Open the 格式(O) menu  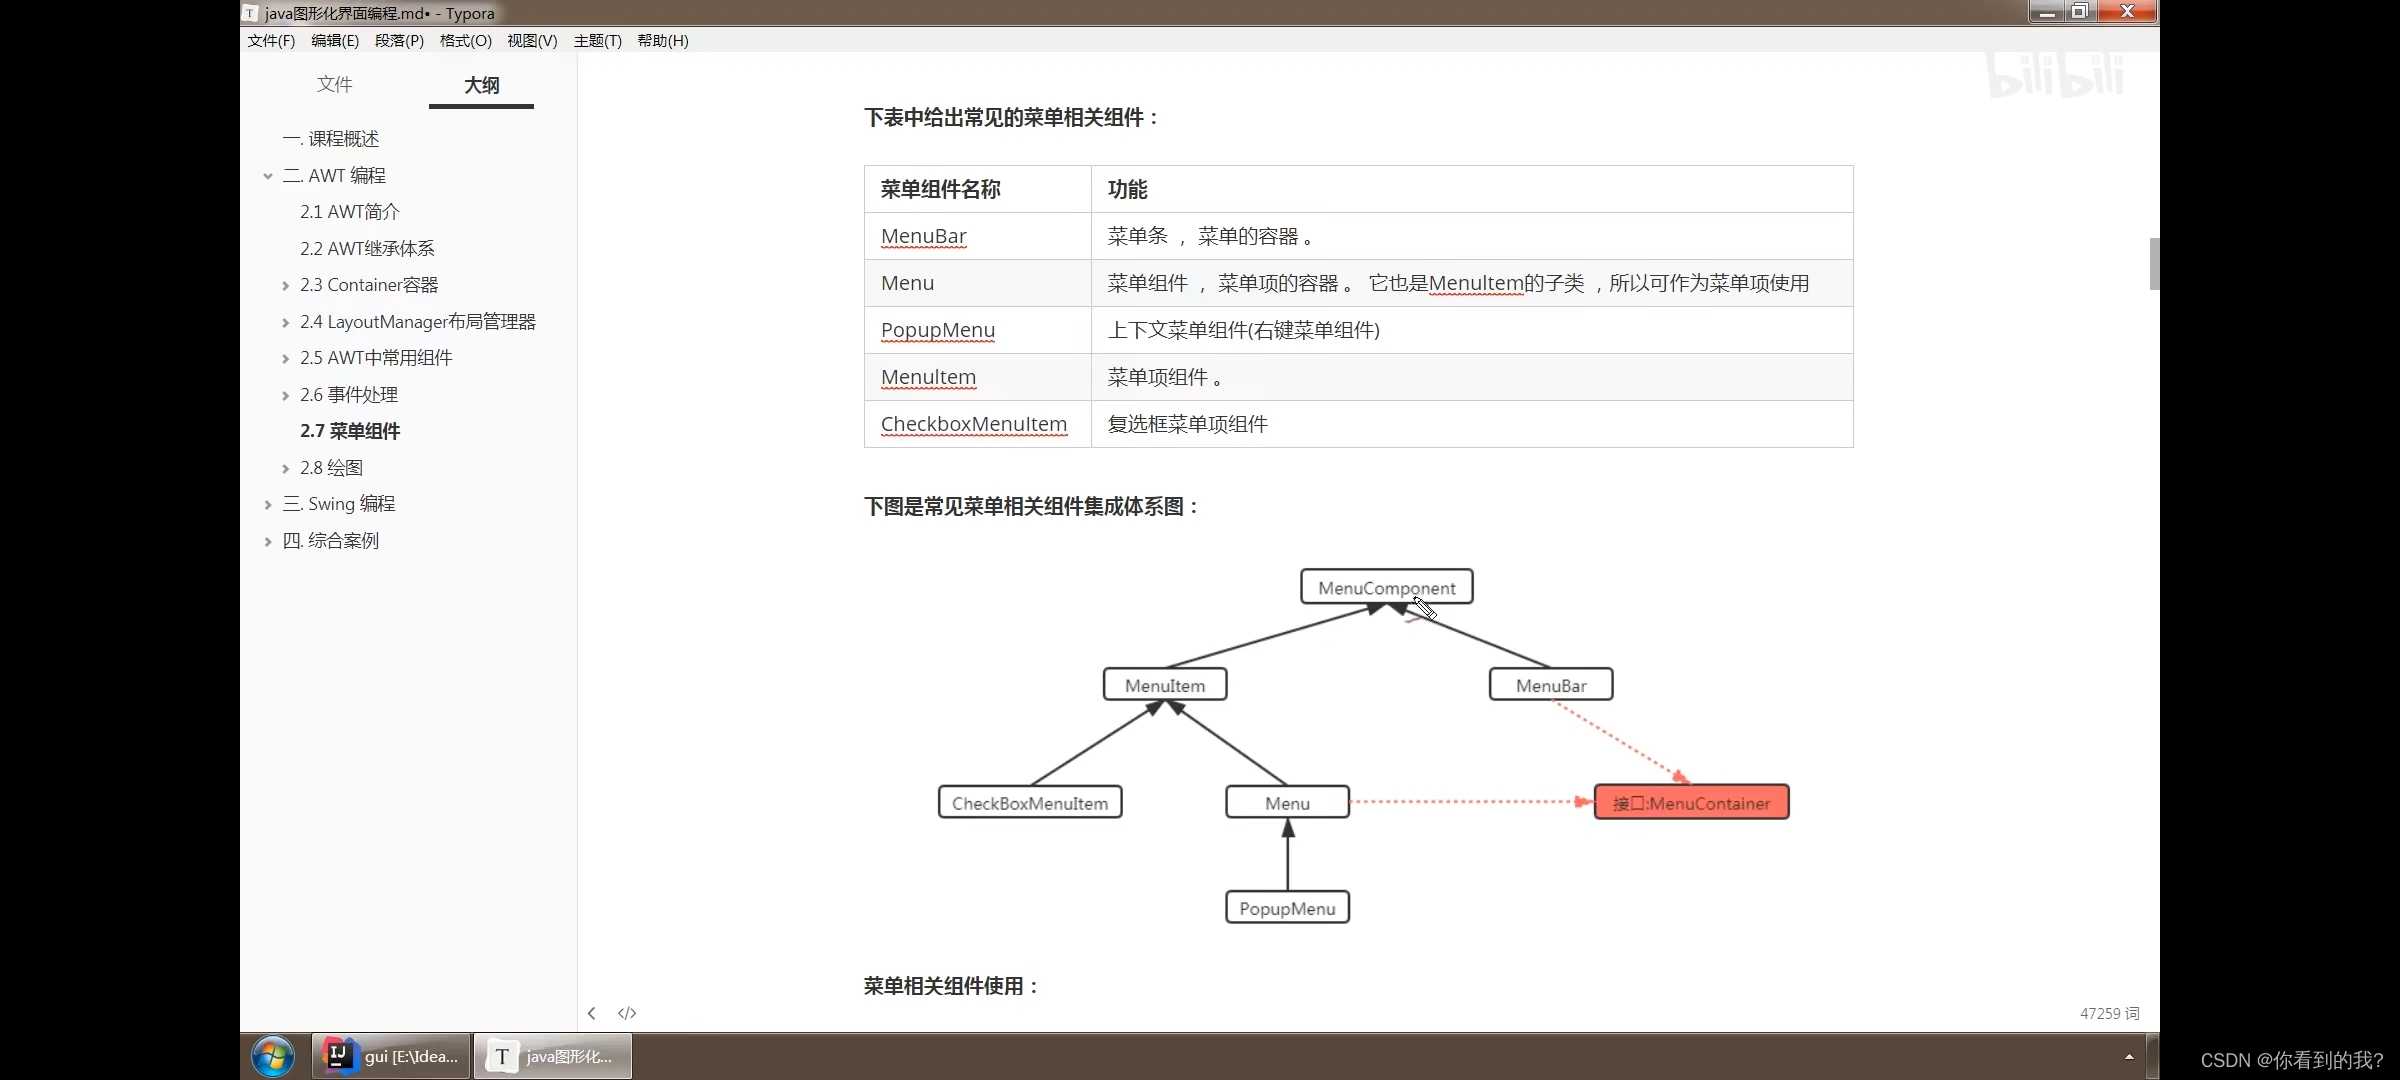tap(465, 41)
